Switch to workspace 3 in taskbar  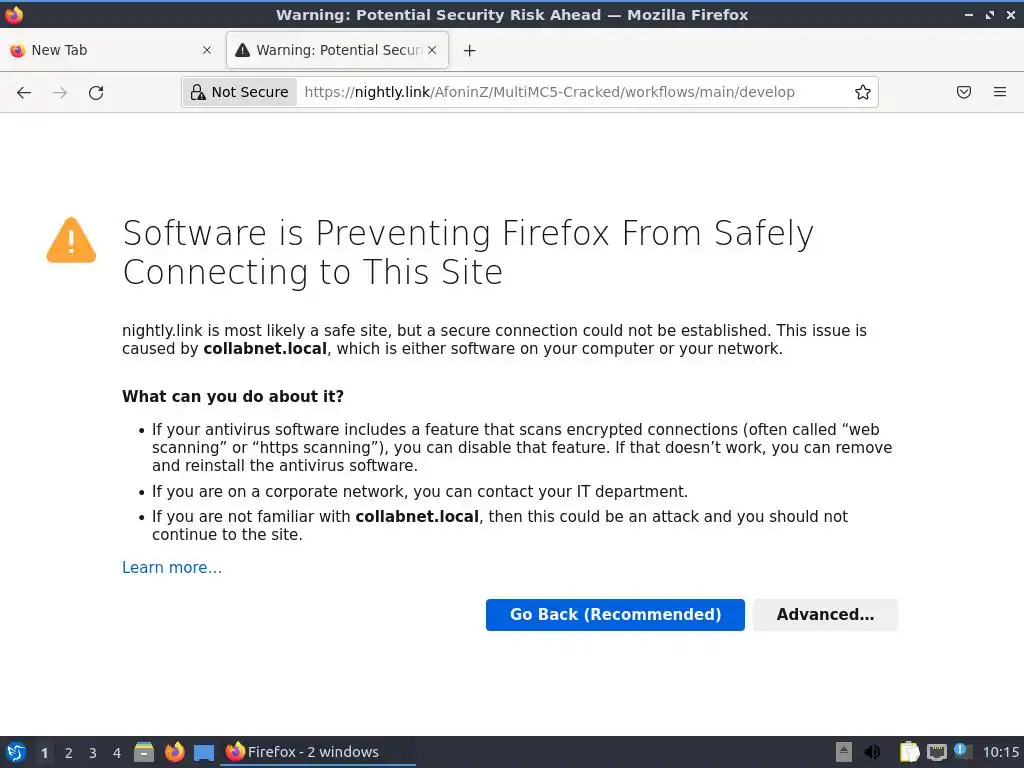[93, 753]
